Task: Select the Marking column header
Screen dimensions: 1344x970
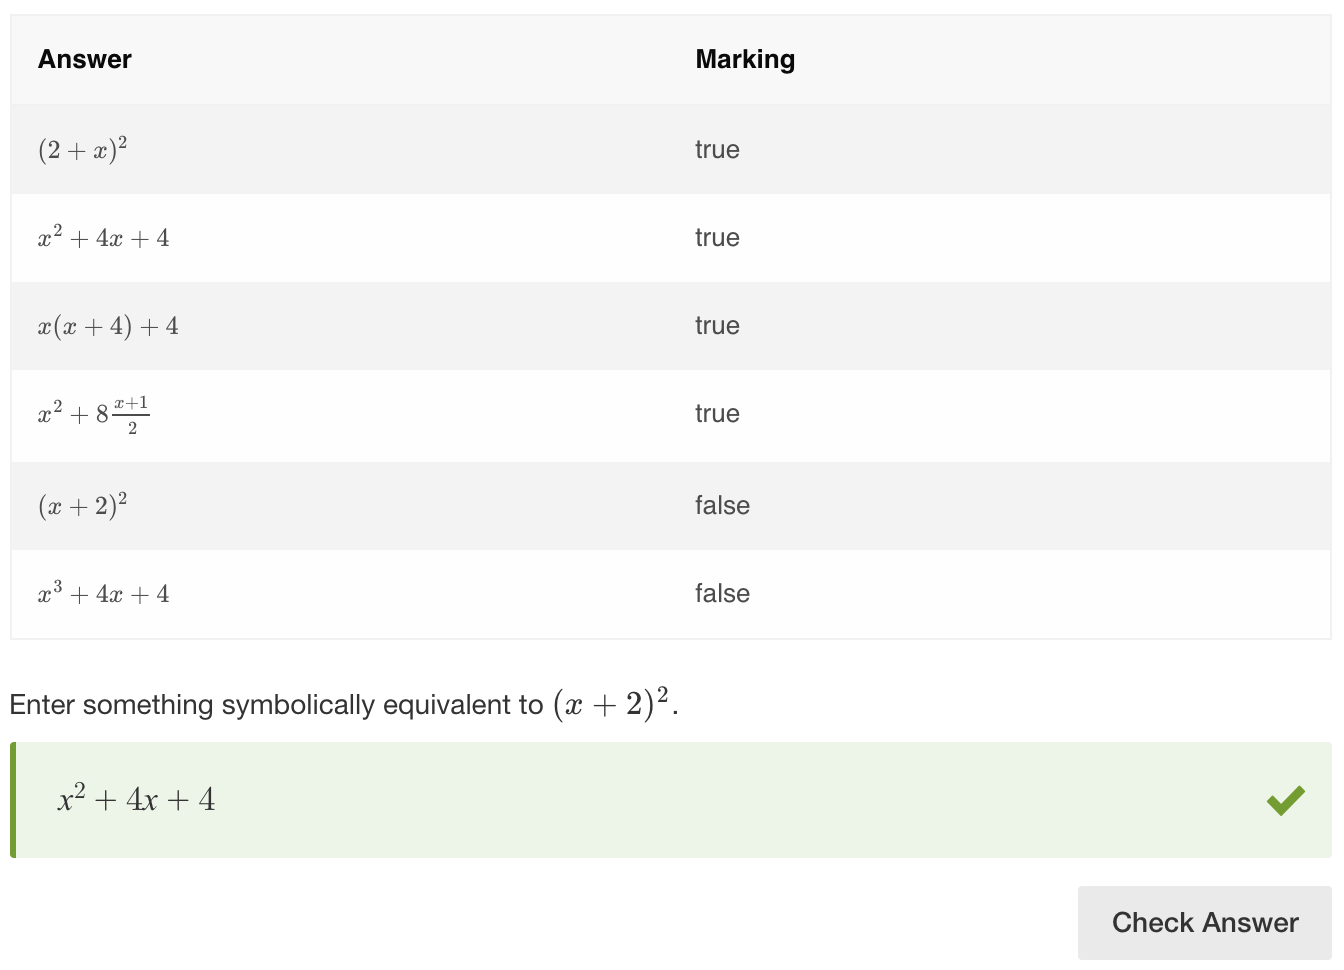Action: [745, 60]
